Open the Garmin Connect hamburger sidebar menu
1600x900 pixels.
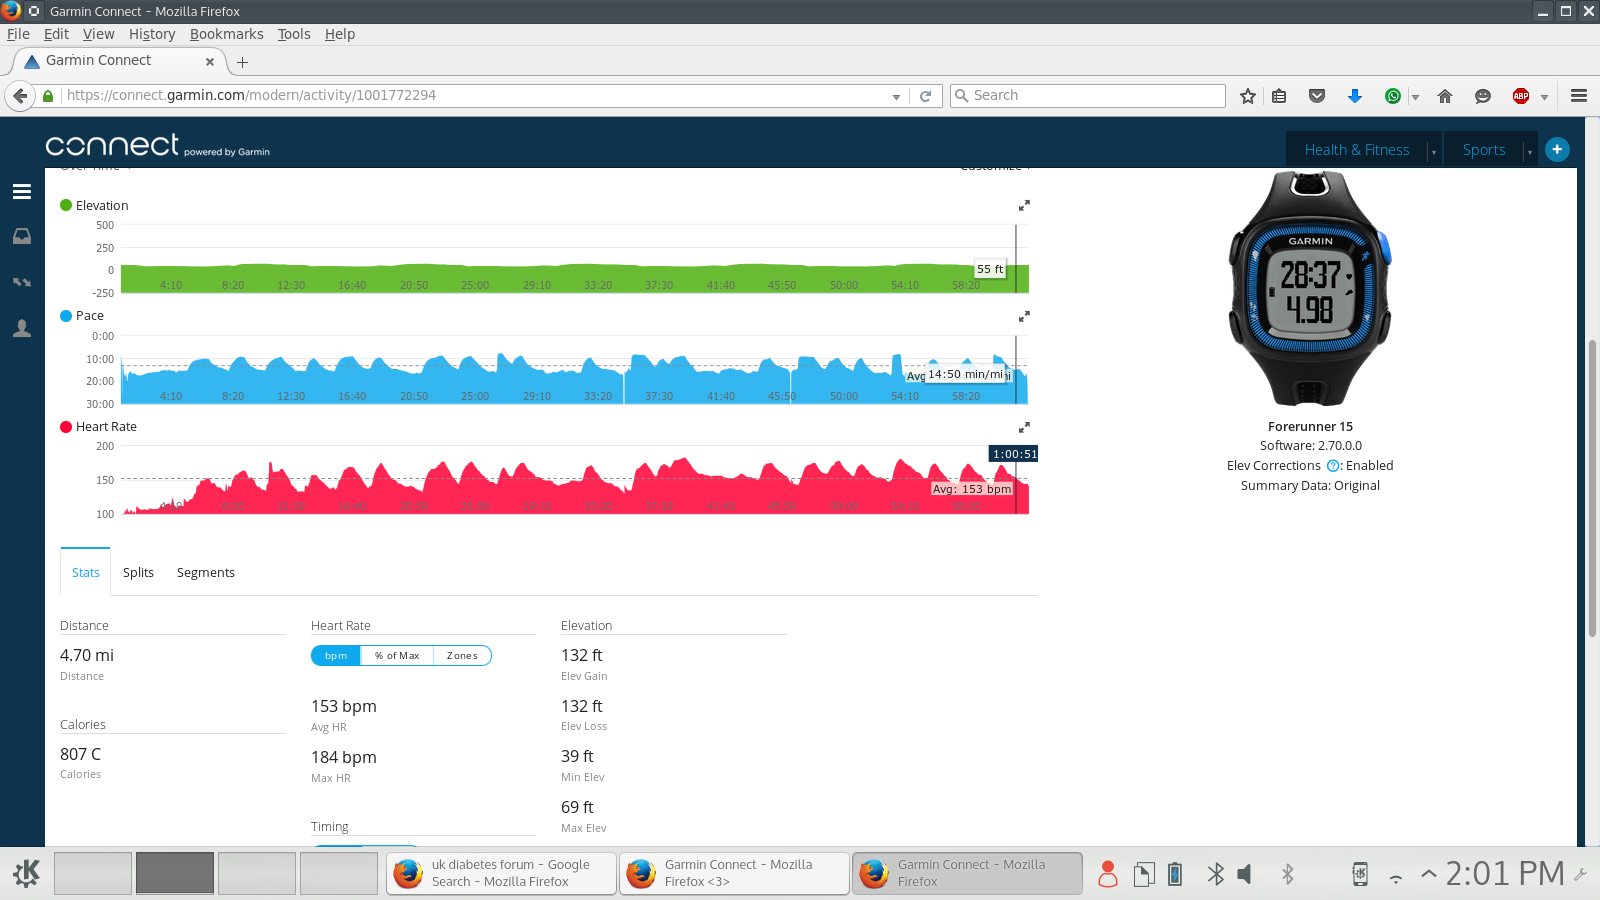coord(22,191)
